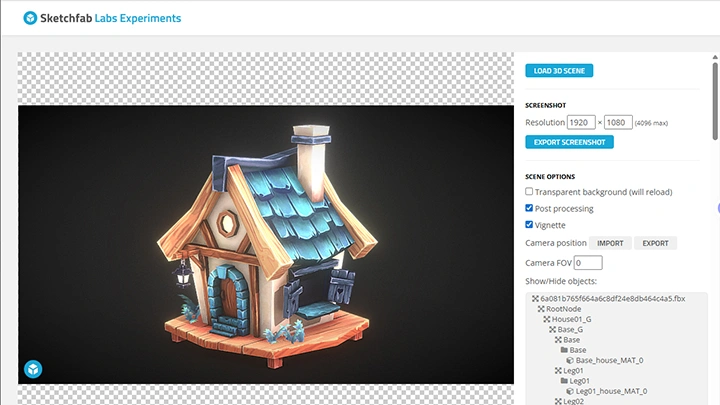
Task: Click Import for camera position
Action: (x=610, y=243)
